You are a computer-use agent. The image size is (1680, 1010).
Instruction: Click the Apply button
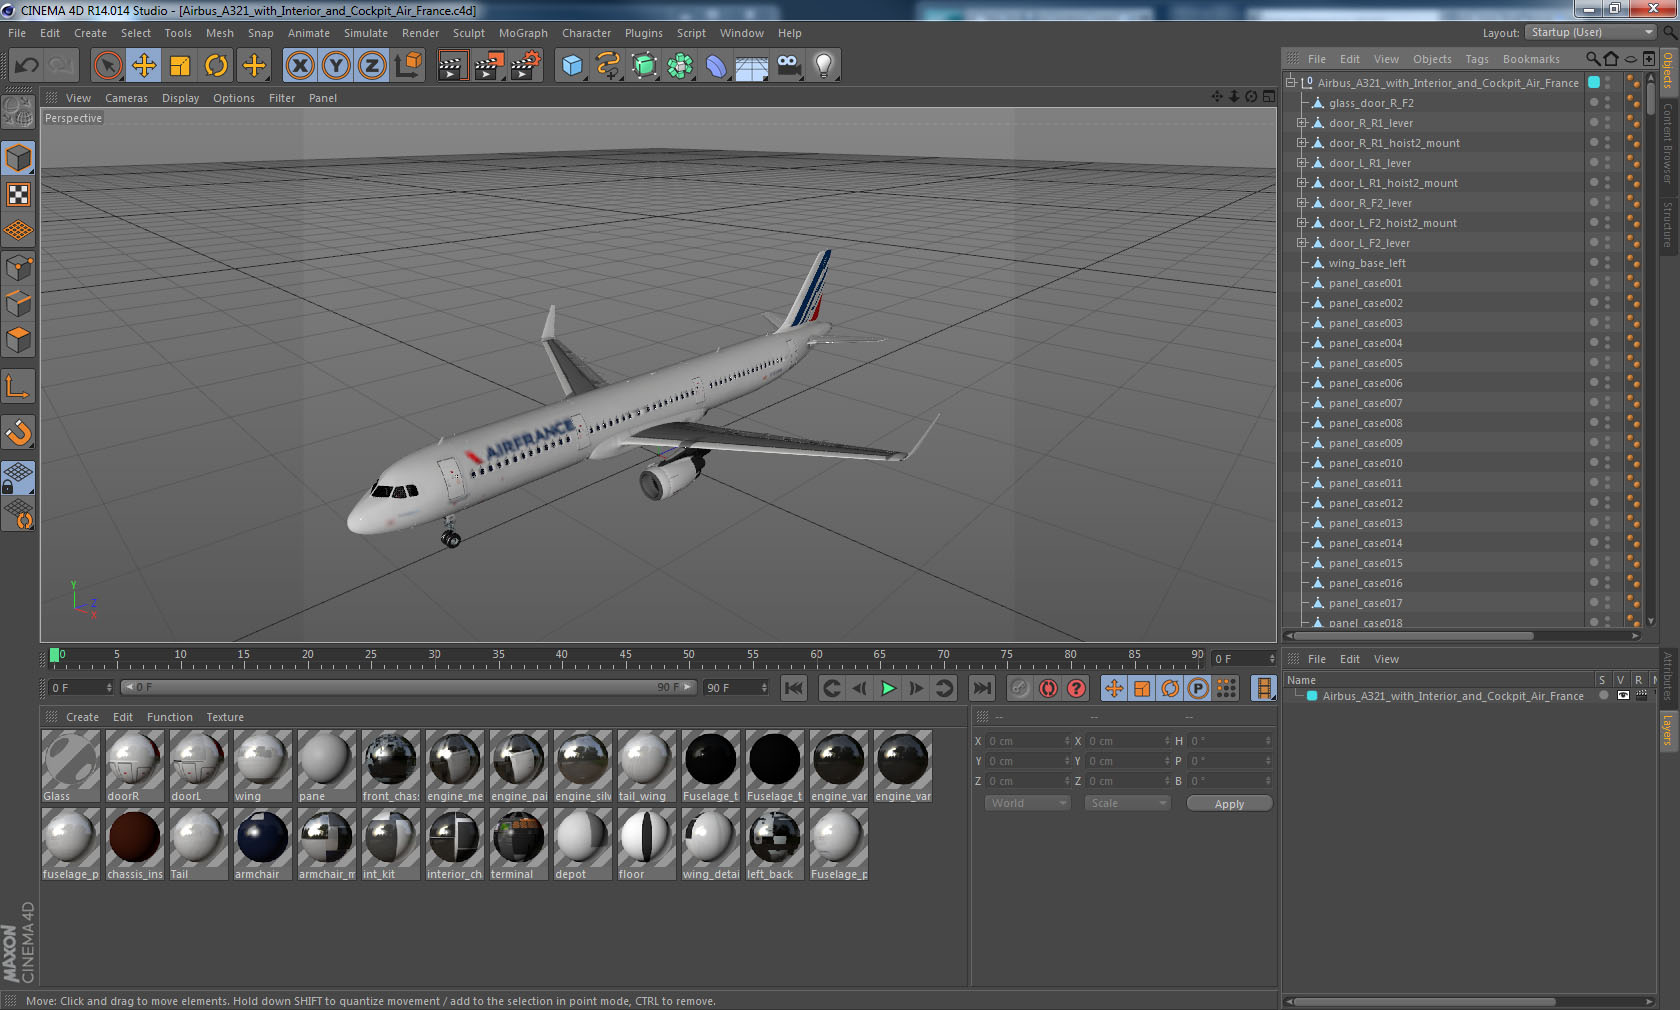(x=1229, y=803)
